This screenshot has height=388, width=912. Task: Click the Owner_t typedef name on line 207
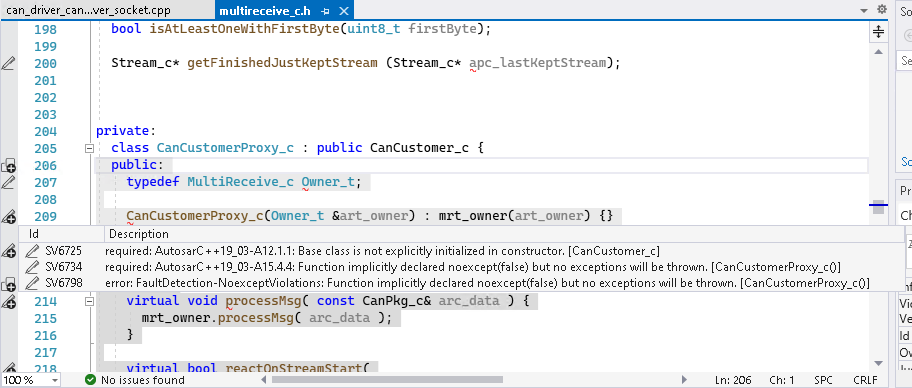pos(328,182)
